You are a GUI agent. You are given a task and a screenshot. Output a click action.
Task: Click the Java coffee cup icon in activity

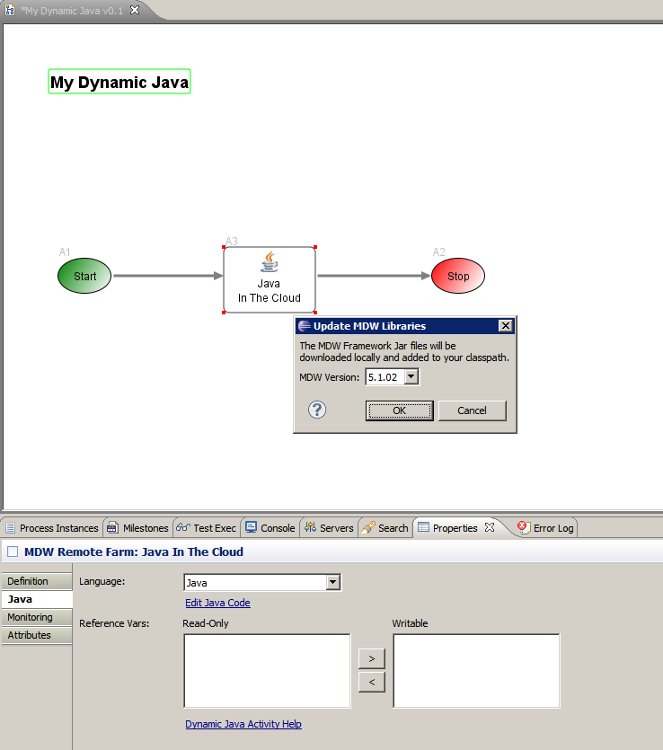coord(269,262)
